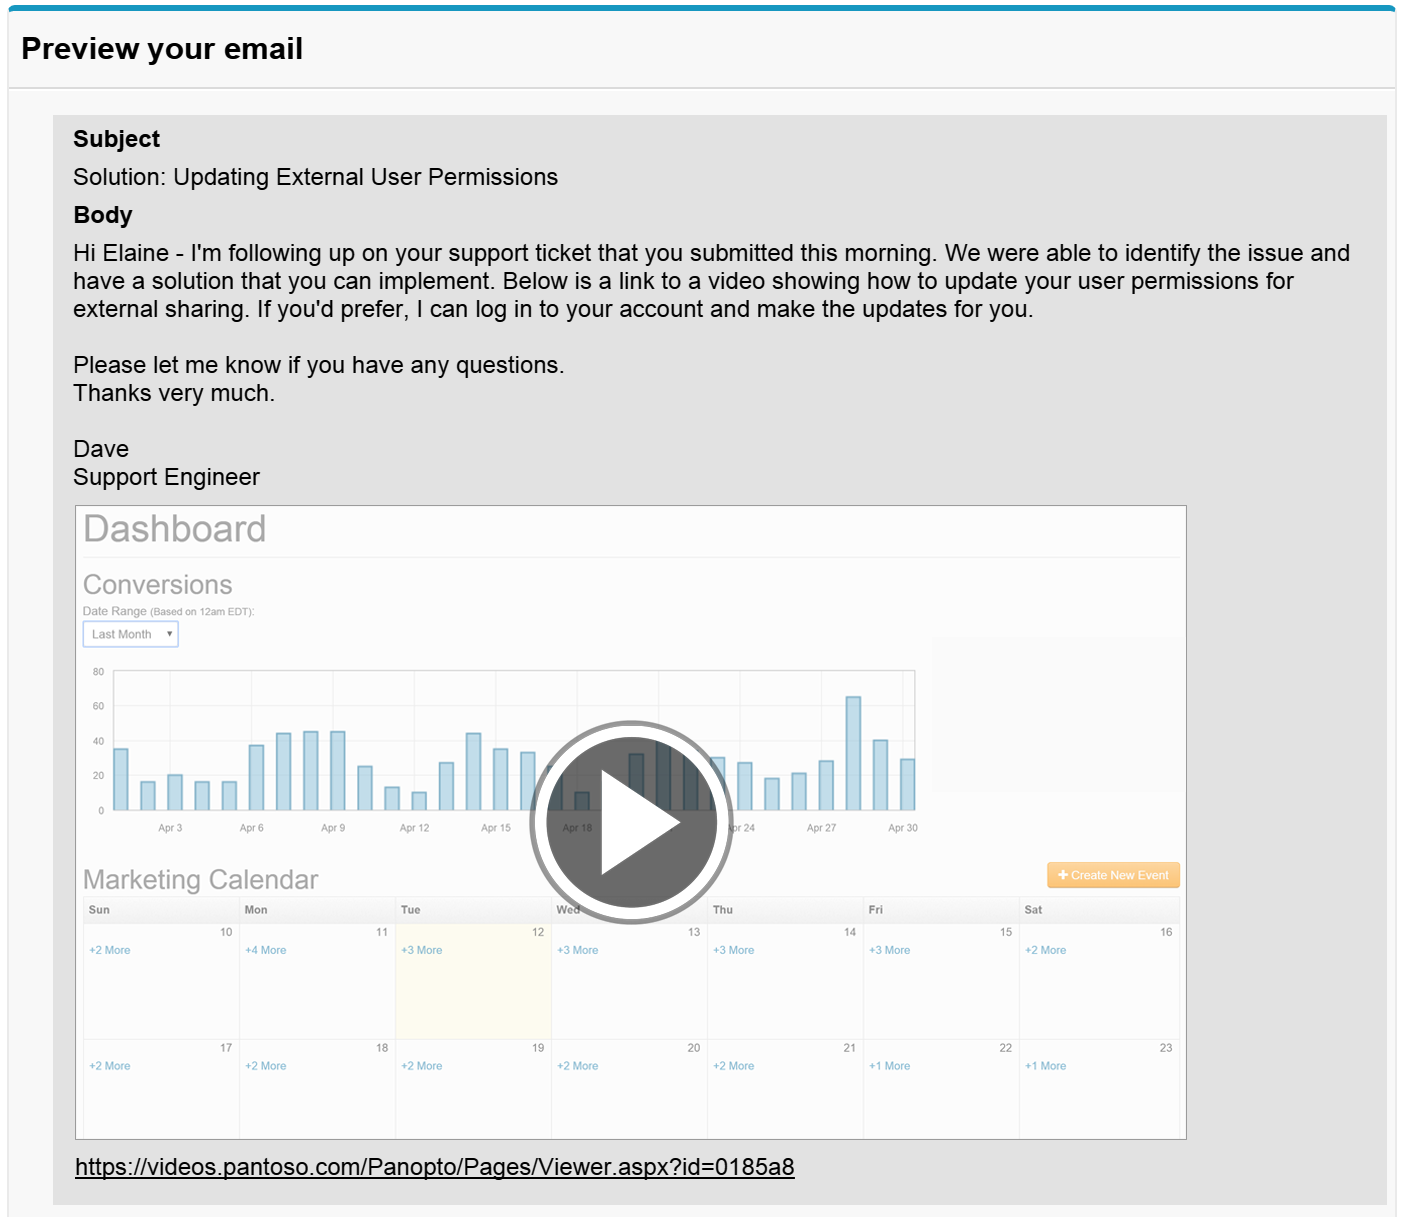Click the email subject line text

click(316, 177)
